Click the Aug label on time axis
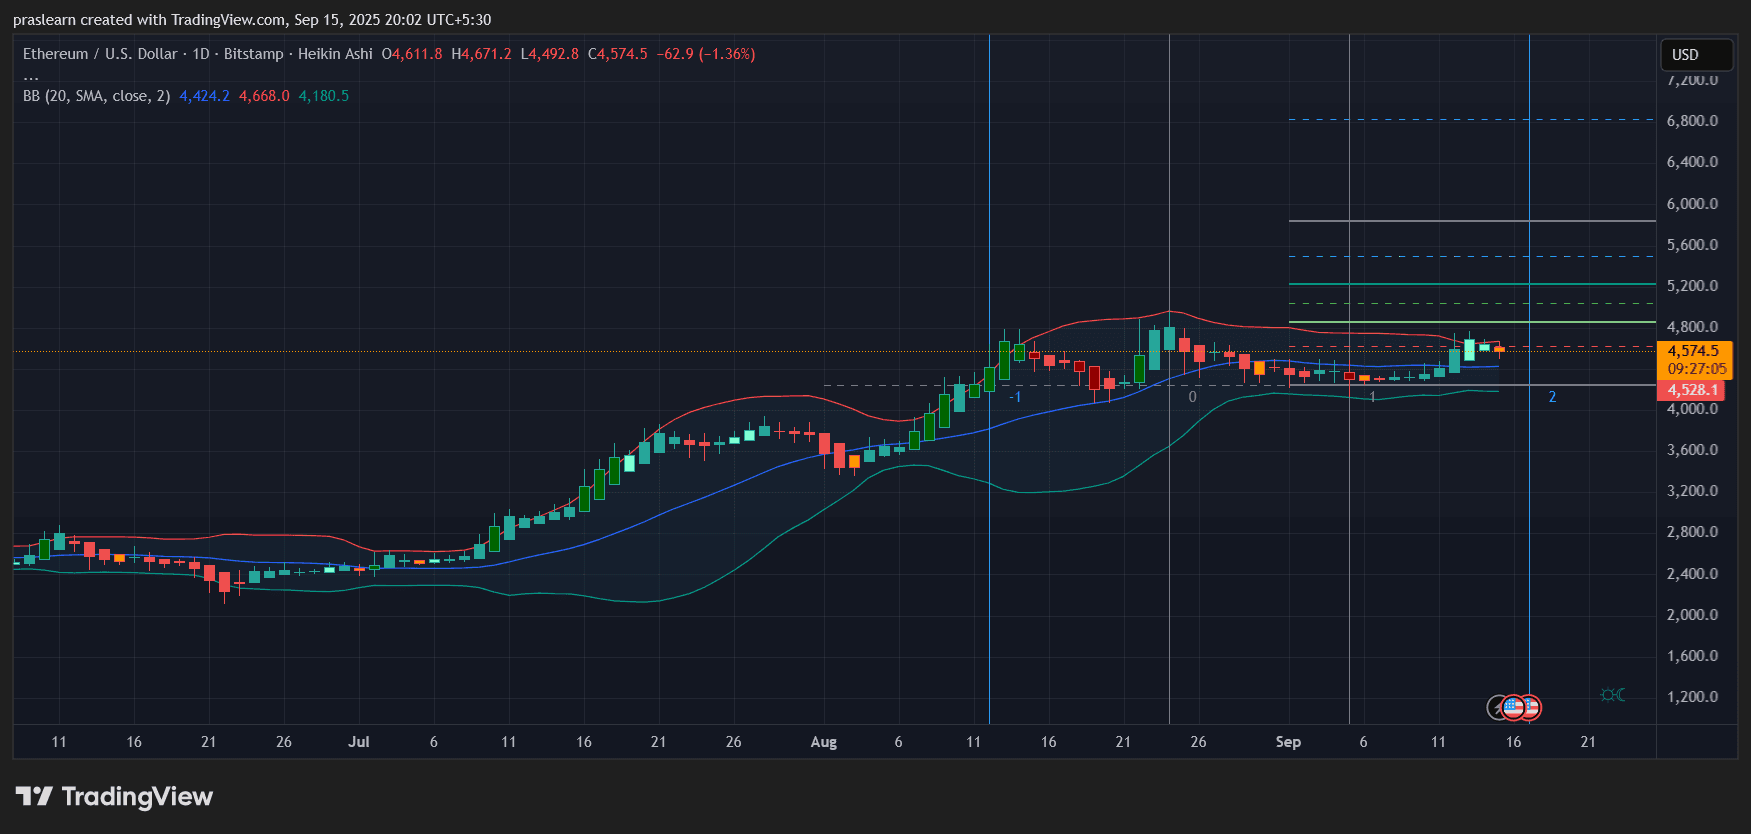Image resolution: width=1751 pixels, height=834 pixels. pyautogui.click(x=823, y=742)
